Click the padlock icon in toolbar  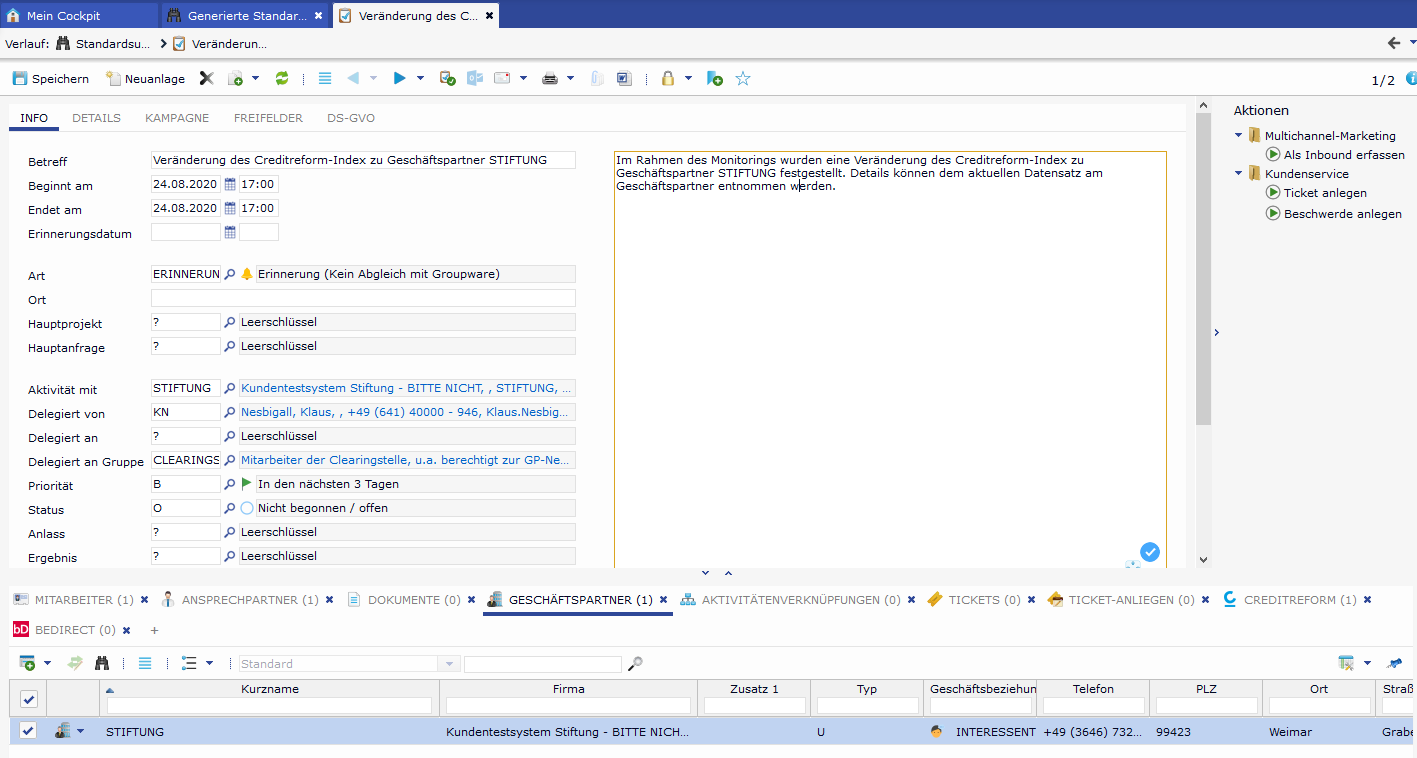pos(667,79)
